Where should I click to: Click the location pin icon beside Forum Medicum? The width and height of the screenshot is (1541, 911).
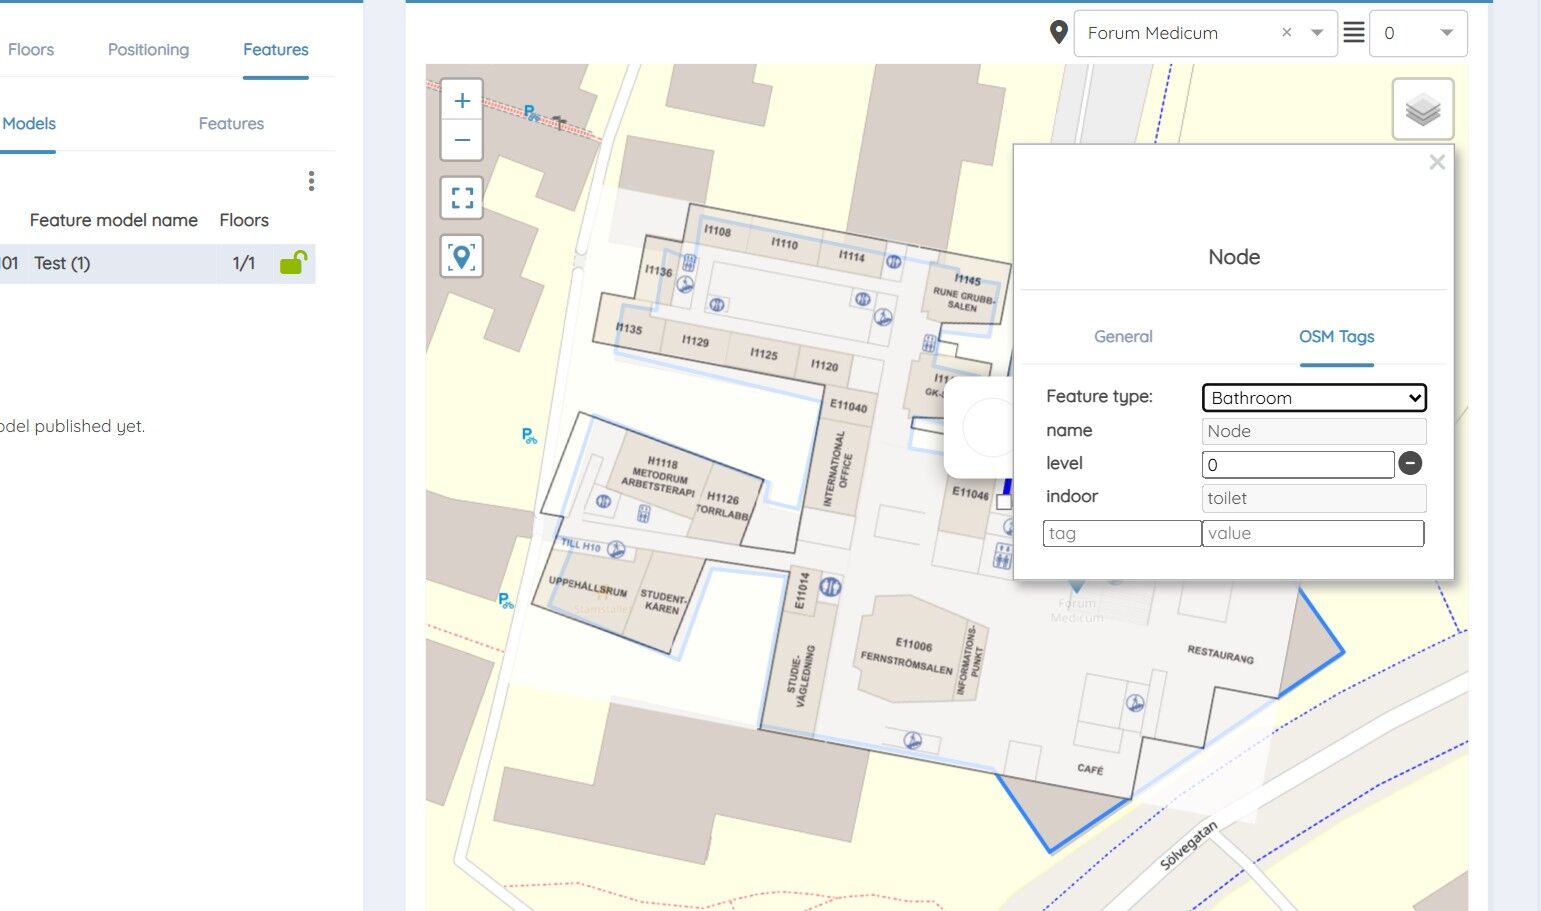coord(1058,33)
